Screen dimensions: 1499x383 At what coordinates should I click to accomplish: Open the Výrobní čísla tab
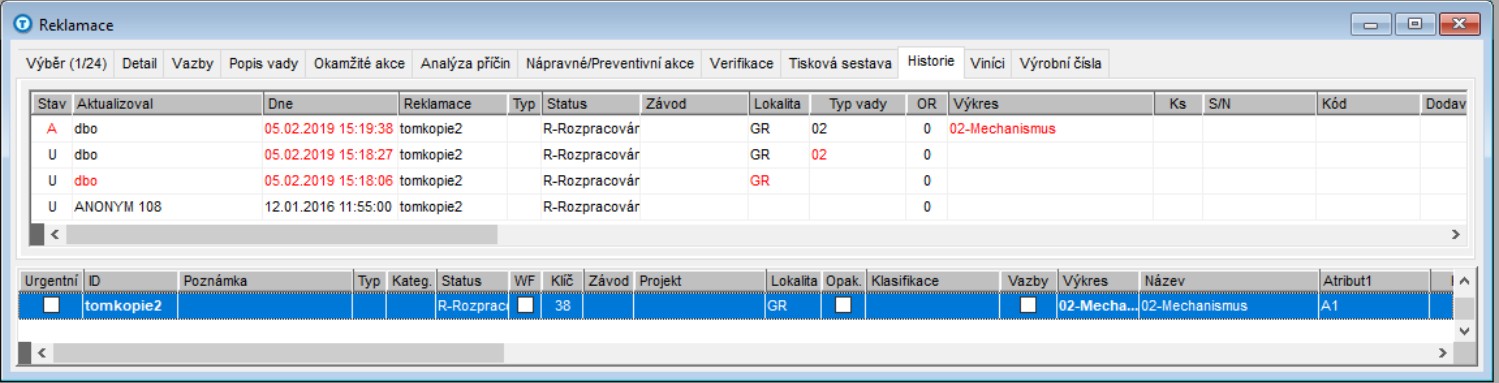1061,63
